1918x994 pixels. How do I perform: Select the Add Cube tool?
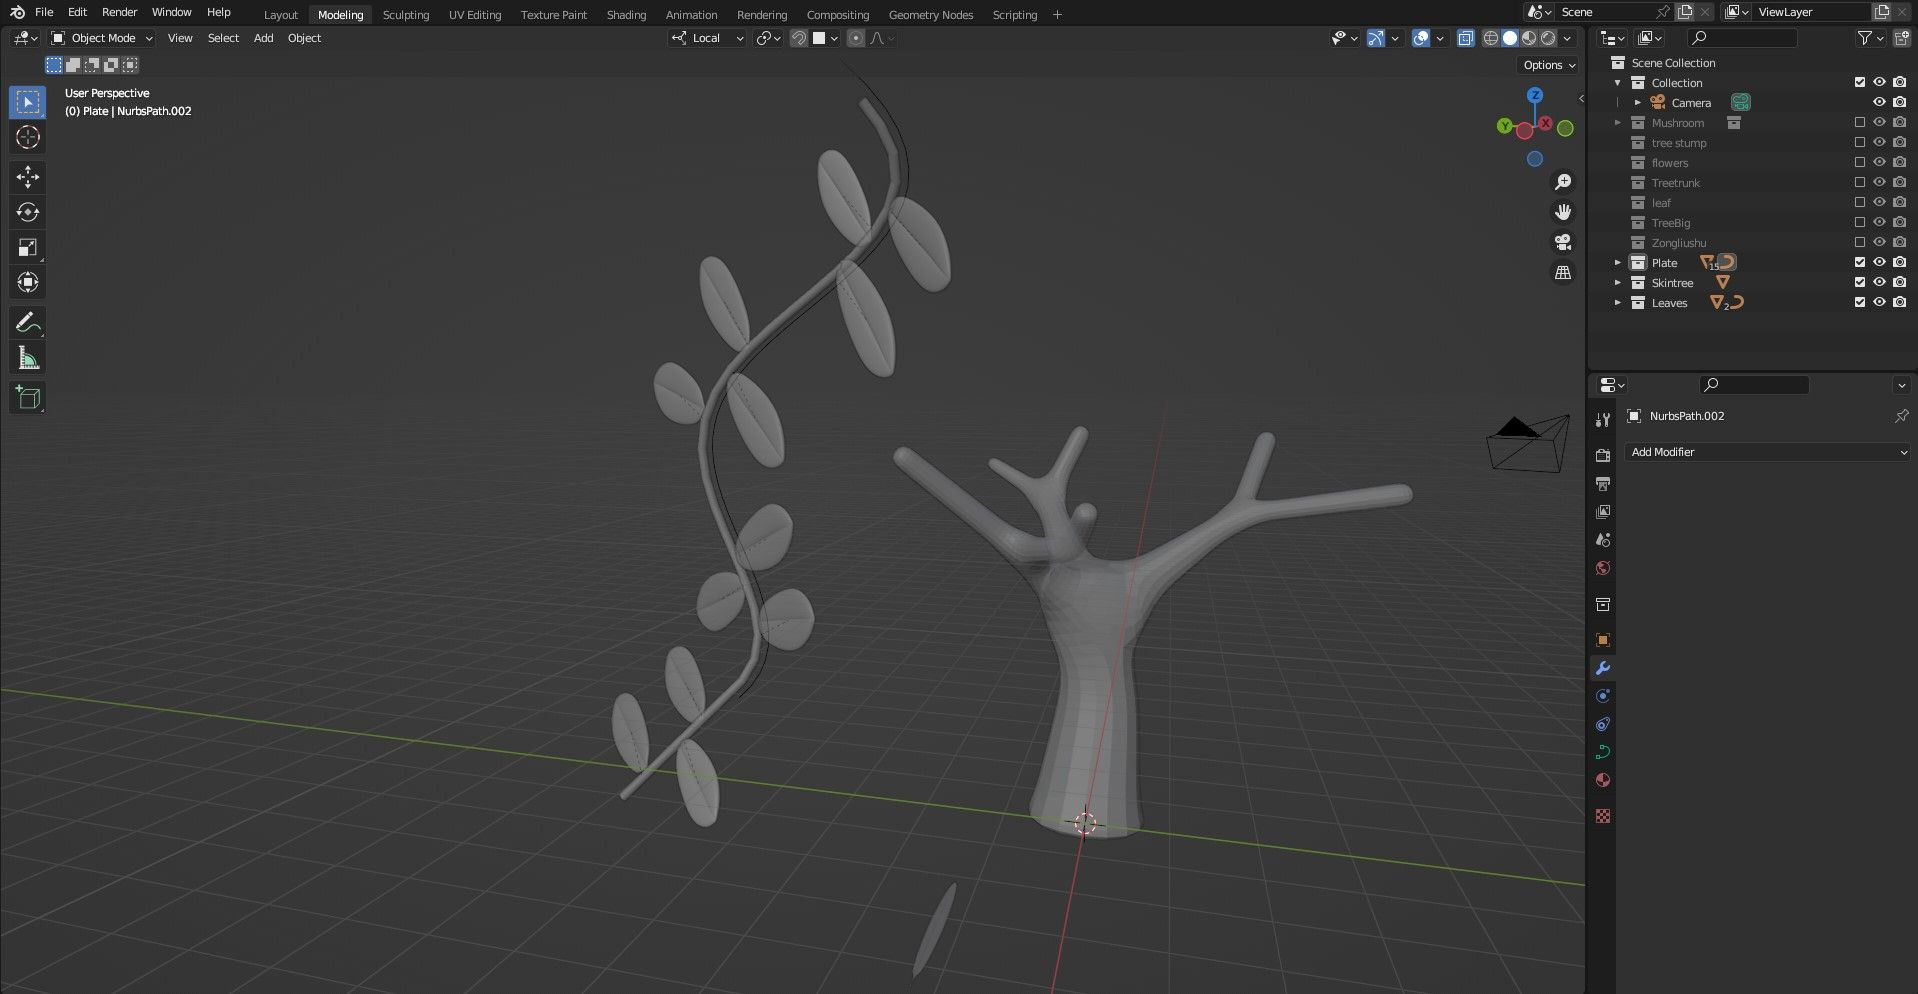28,398
